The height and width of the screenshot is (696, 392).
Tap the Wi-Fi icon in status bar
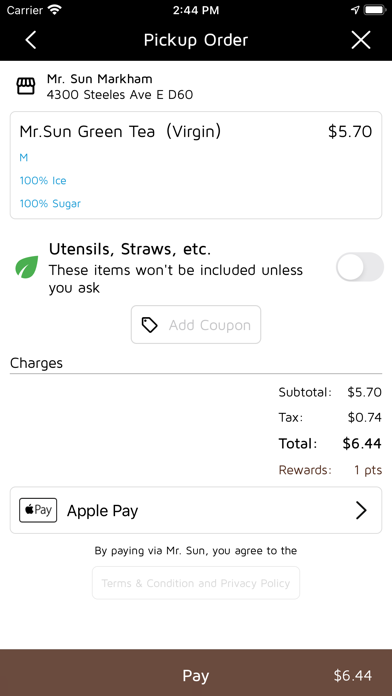click(55, 10)
